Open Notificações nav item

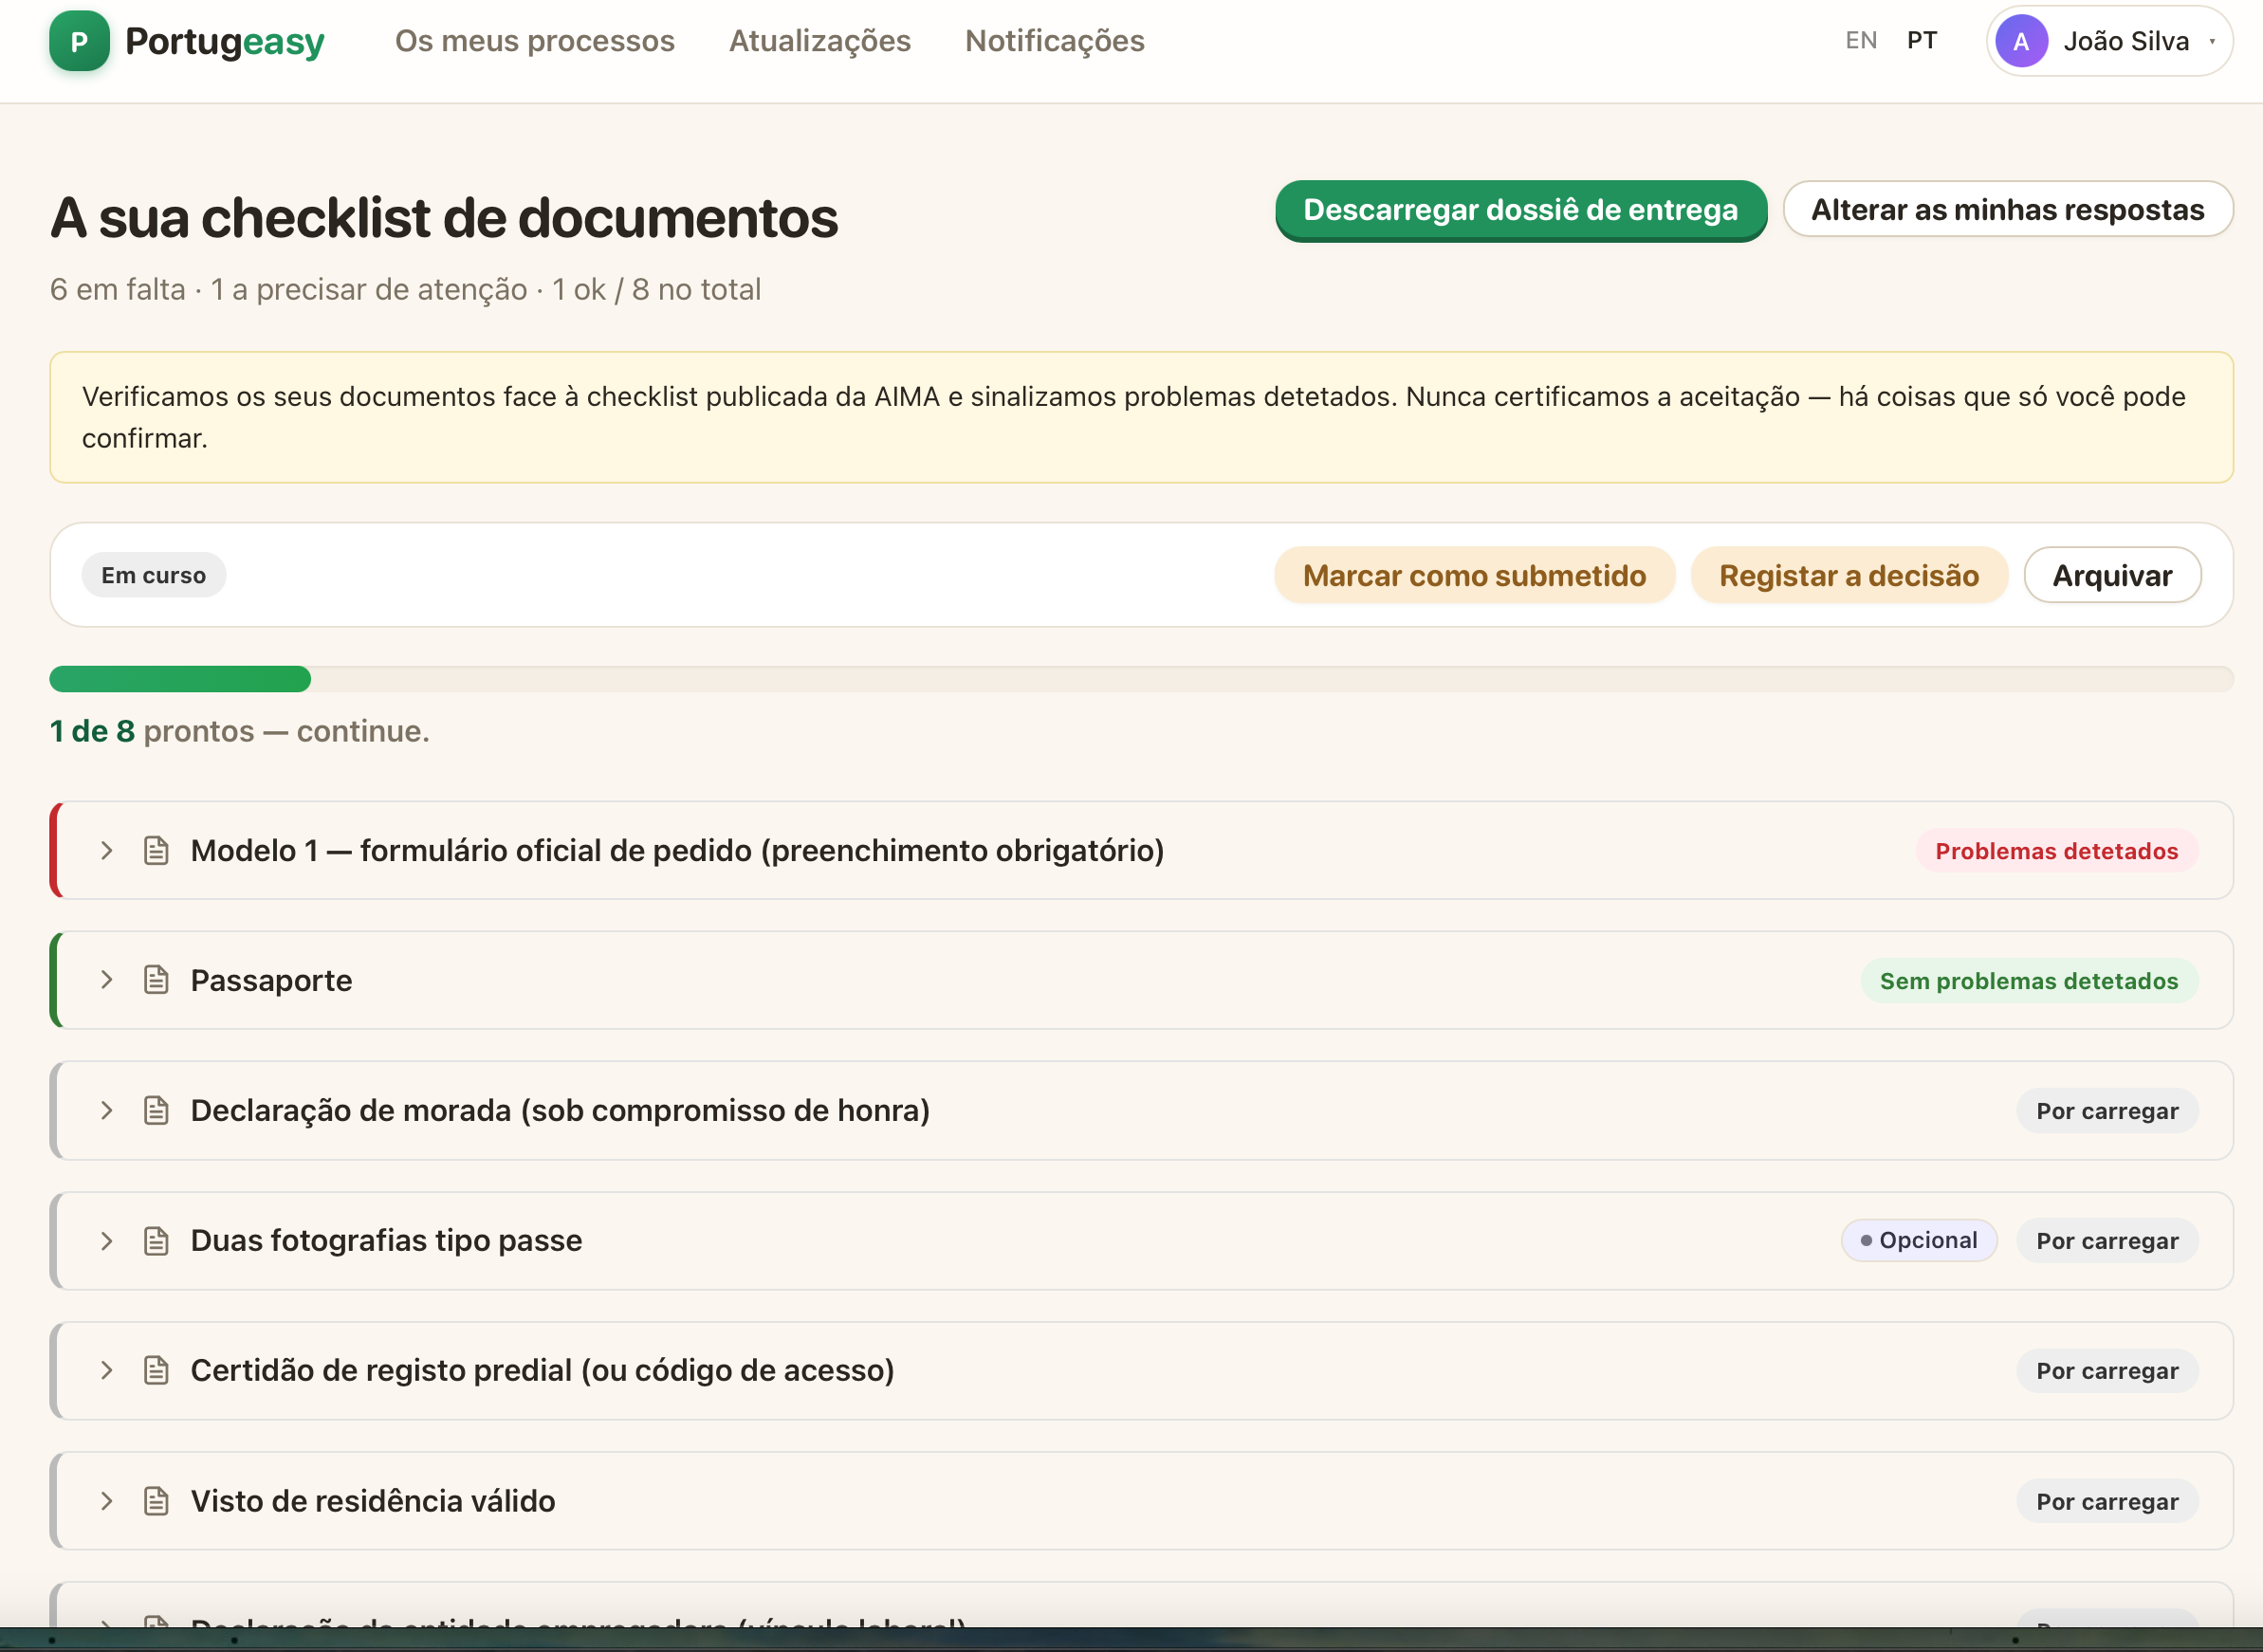pos(1055,41)
